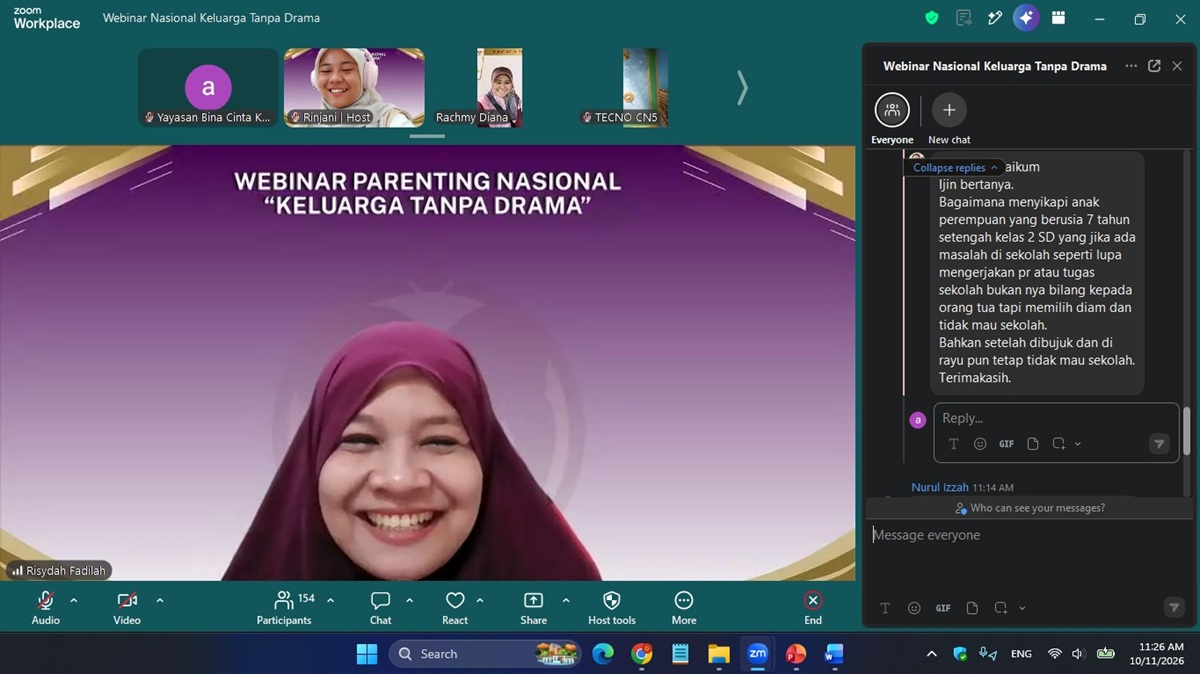This screenshot has width=1200, height=674.
Task: Open the React heart menu
Action: (x=455, y=607)
